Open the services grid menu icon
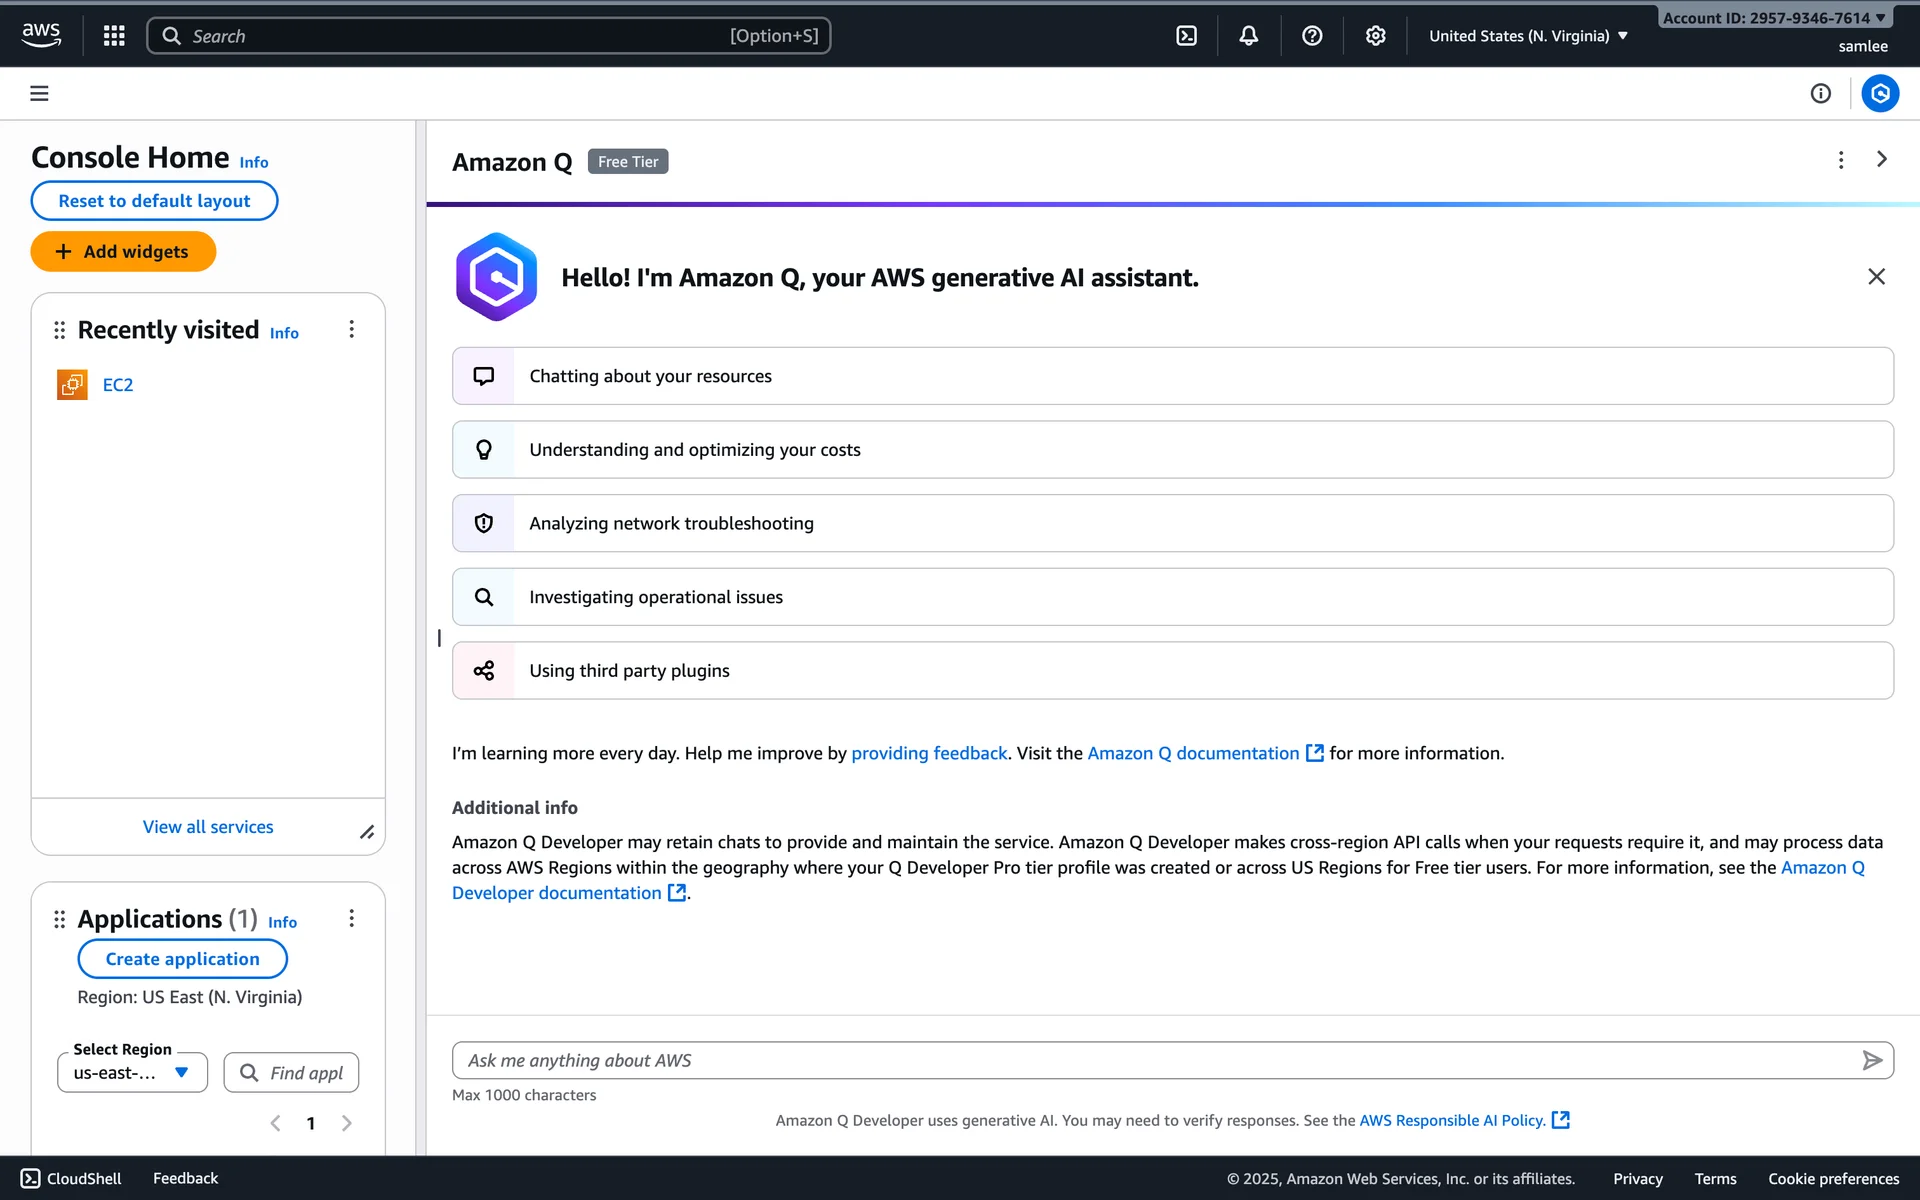Screen dimensions: 1920x1200 114,36
